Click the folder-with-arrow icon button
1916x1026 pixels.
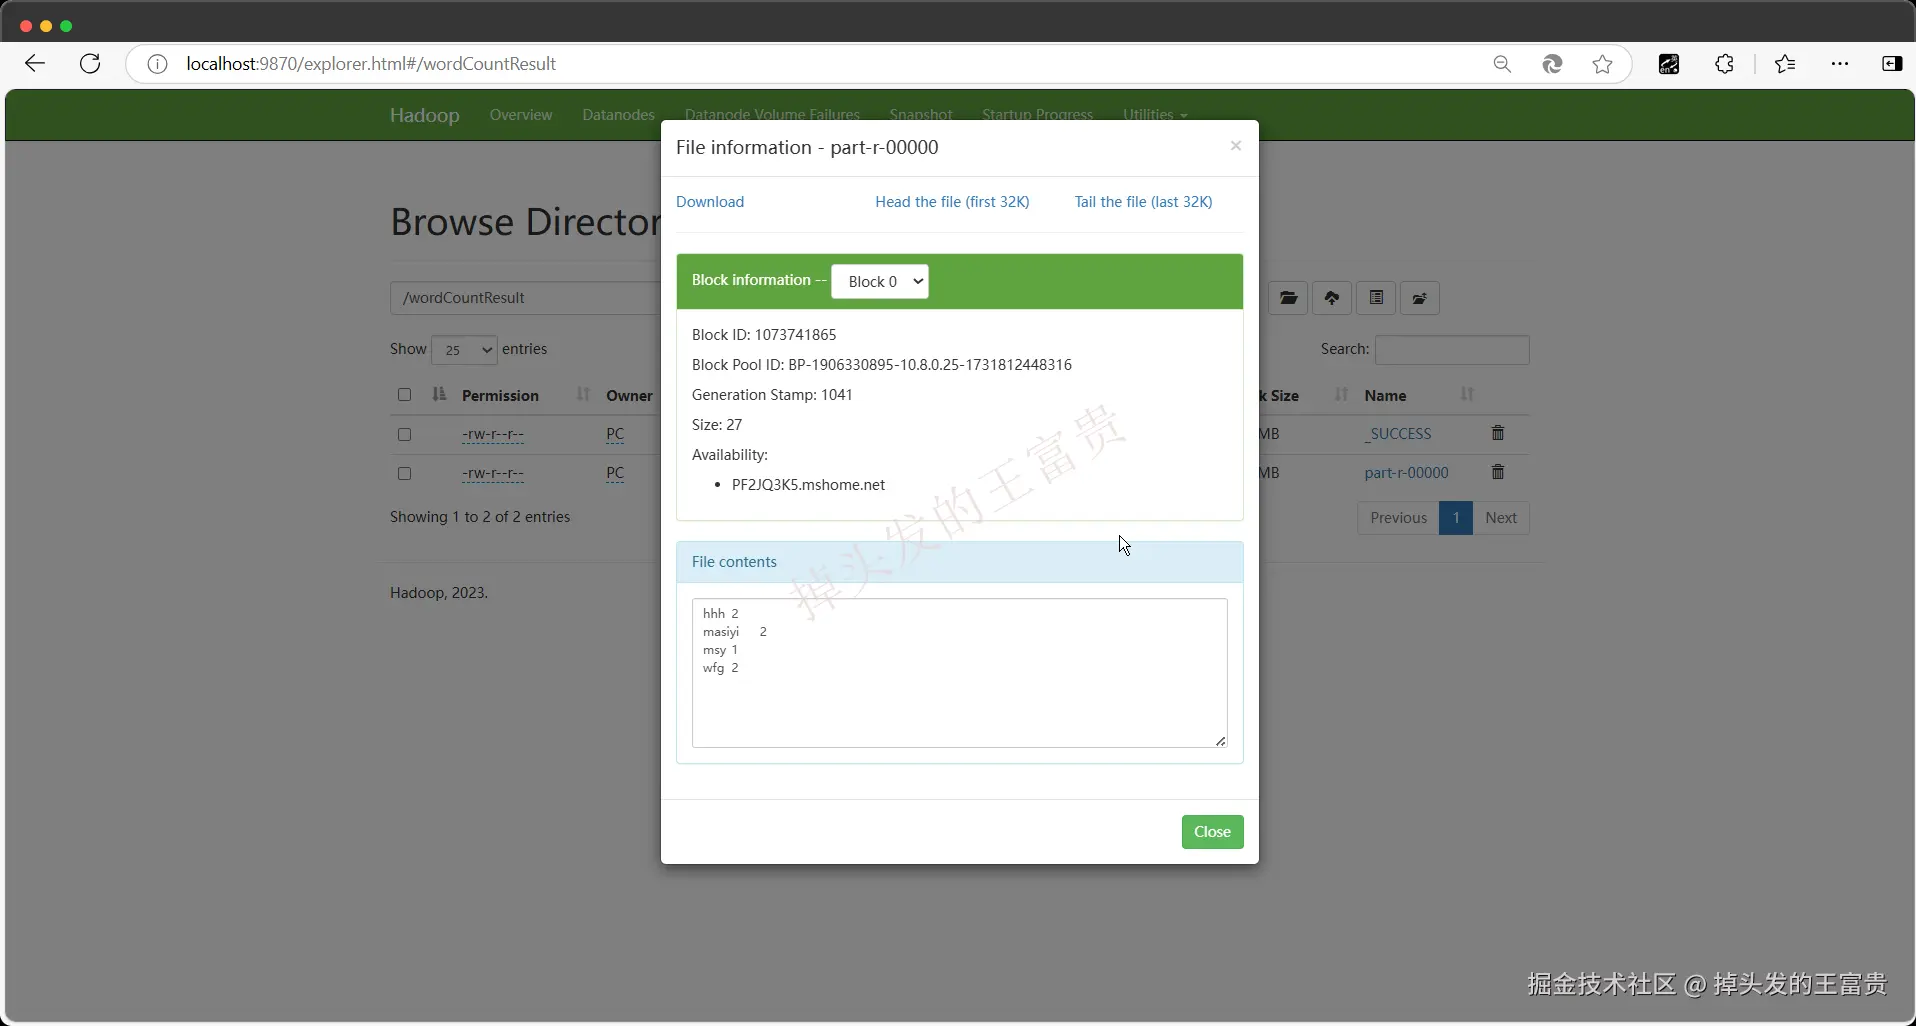(x=1420, y=298)
